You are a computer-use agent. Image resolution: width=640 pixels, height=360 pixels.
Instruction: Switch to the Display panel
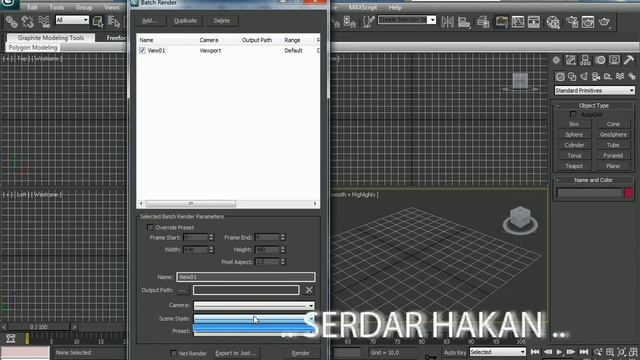tap(614, 60)
